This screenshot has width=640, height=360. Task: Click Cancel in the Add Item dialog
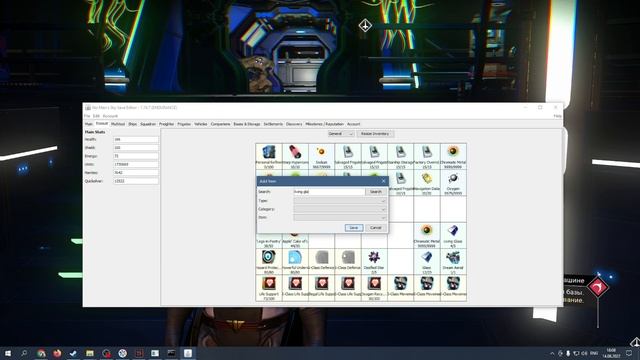[376, 228]
